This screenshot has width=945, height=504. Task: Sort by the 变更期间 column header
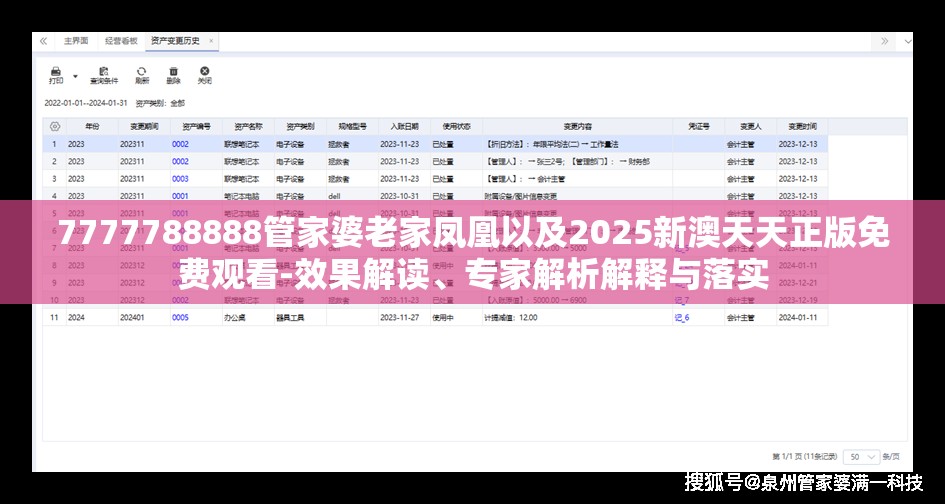tap(145, 127)
